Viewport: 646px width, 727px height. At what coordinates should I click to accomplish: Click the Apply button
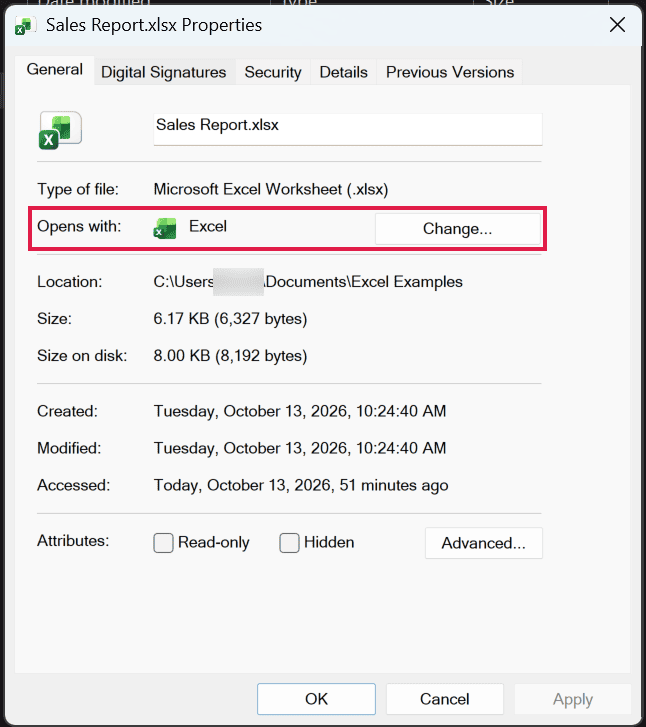pyautogui.click(x=573, y=699)
